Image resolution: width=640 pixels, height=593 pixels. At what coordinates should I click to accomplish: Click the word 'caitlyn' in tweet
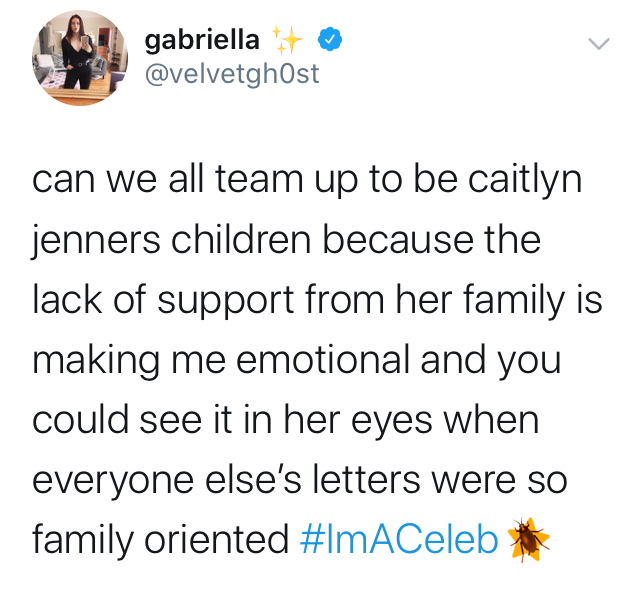coord(525,180)
